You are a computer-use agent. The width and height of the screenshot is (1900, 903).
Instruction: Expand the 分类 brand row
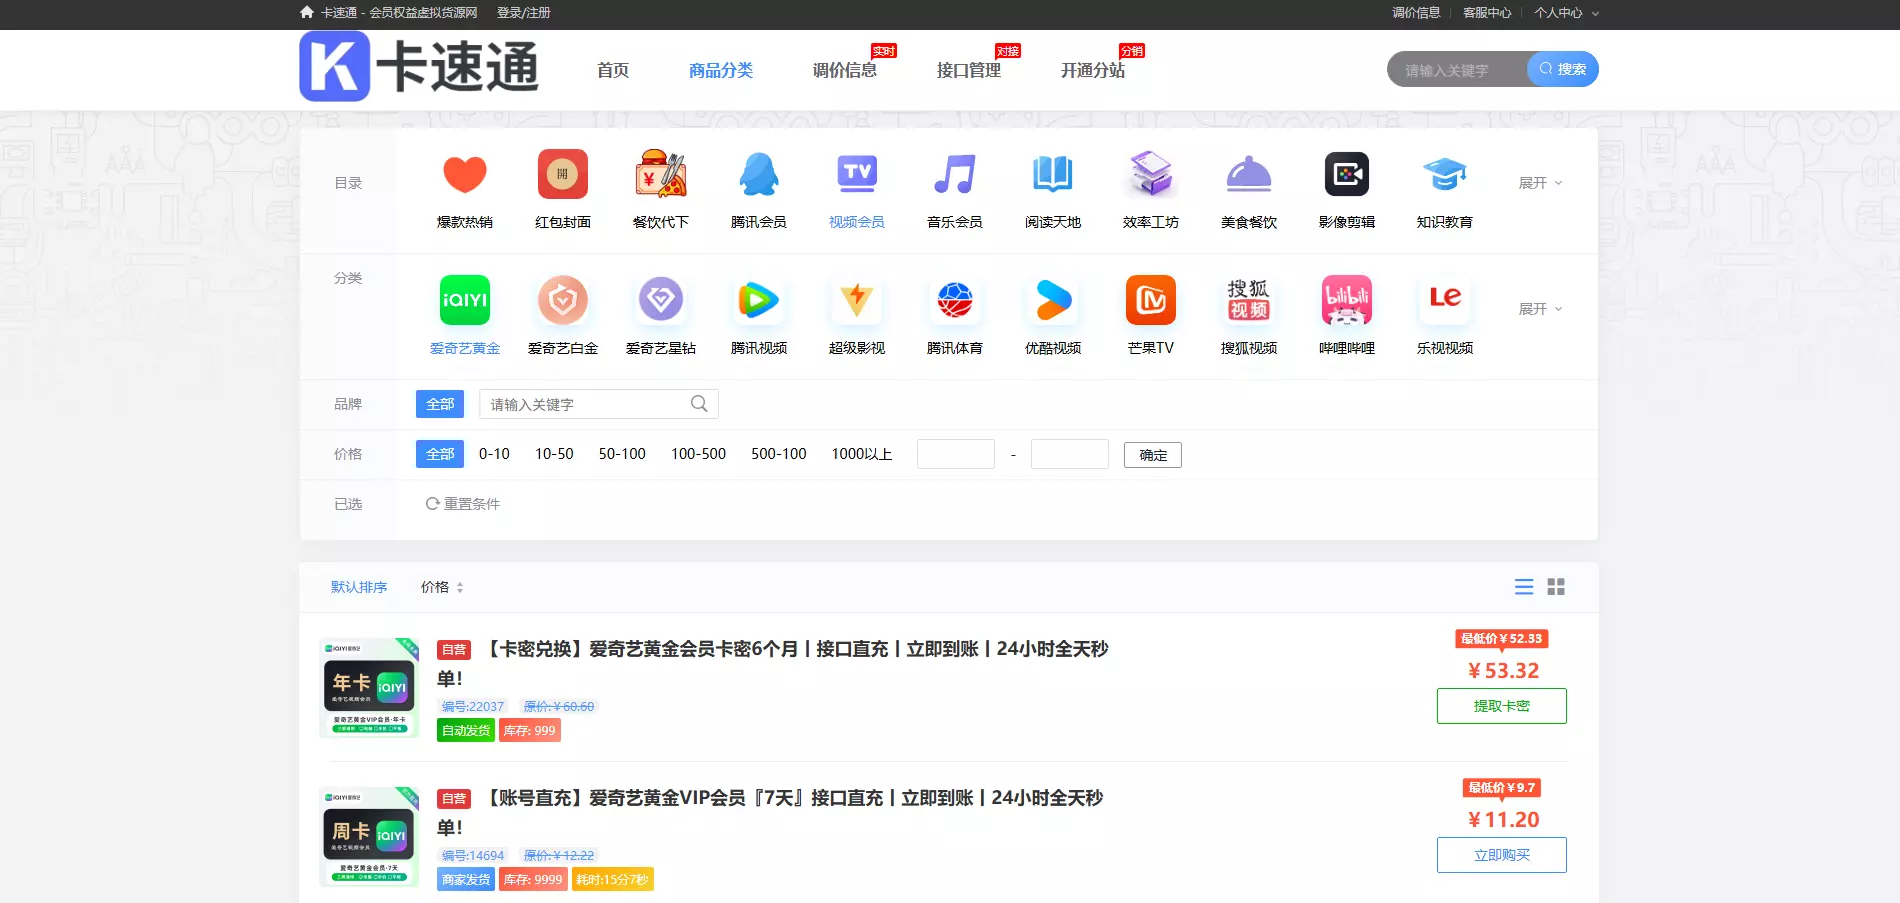1541,309
